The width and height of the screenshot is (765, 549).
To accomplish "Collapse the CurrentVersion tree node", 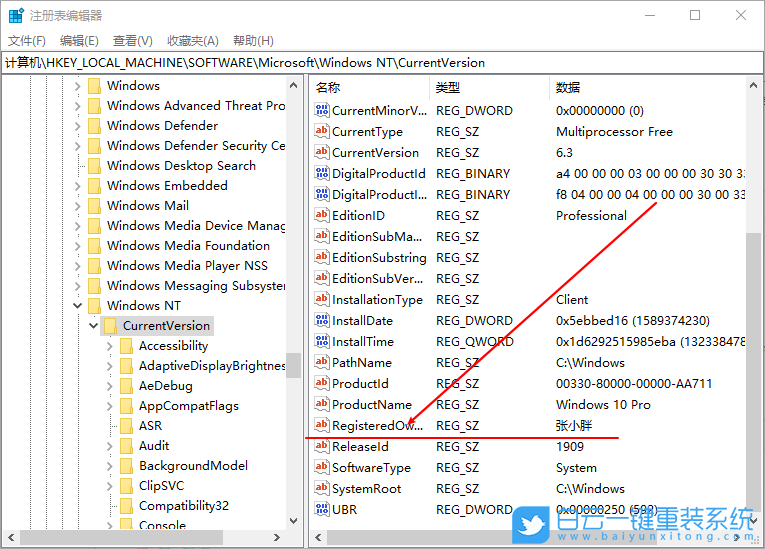I will [x=94, y=326].
